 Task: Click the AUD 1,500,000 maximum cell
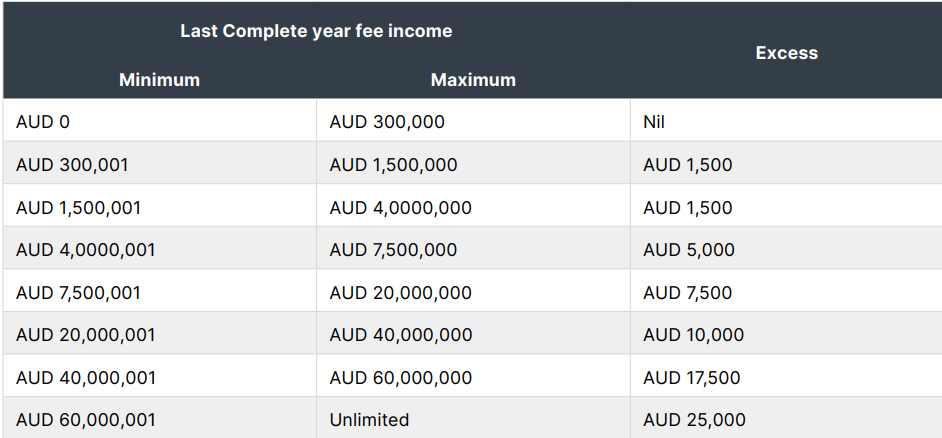pyautogui.click(x=393, y=165)
